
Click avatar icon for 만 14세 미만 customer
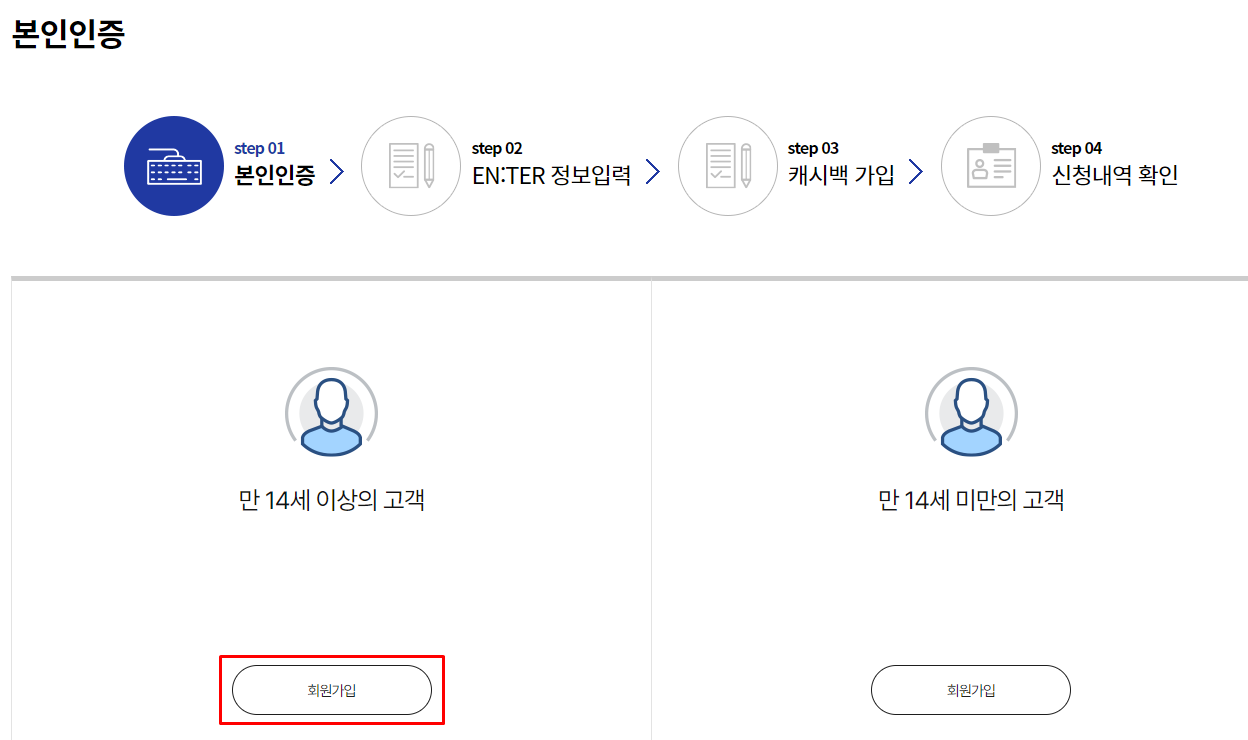pos(971,413)
